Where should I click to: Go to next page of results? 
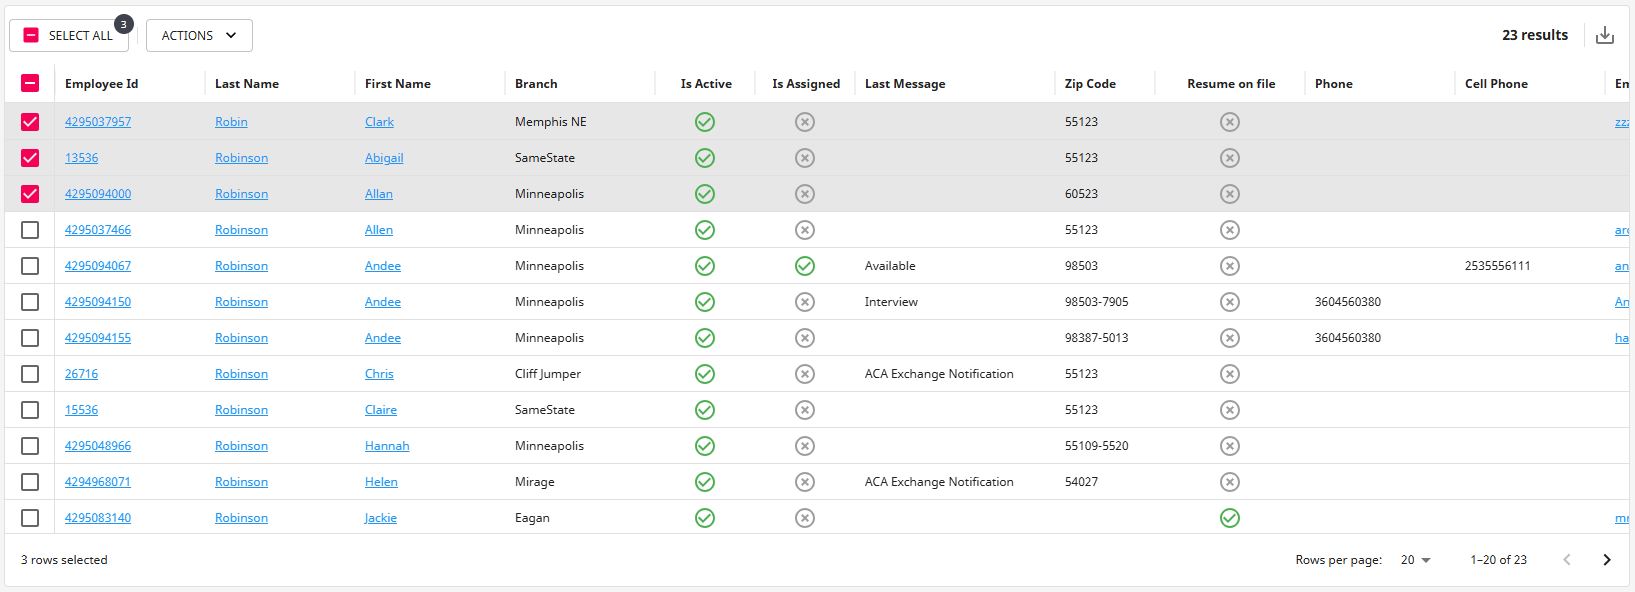point(1607,560)
